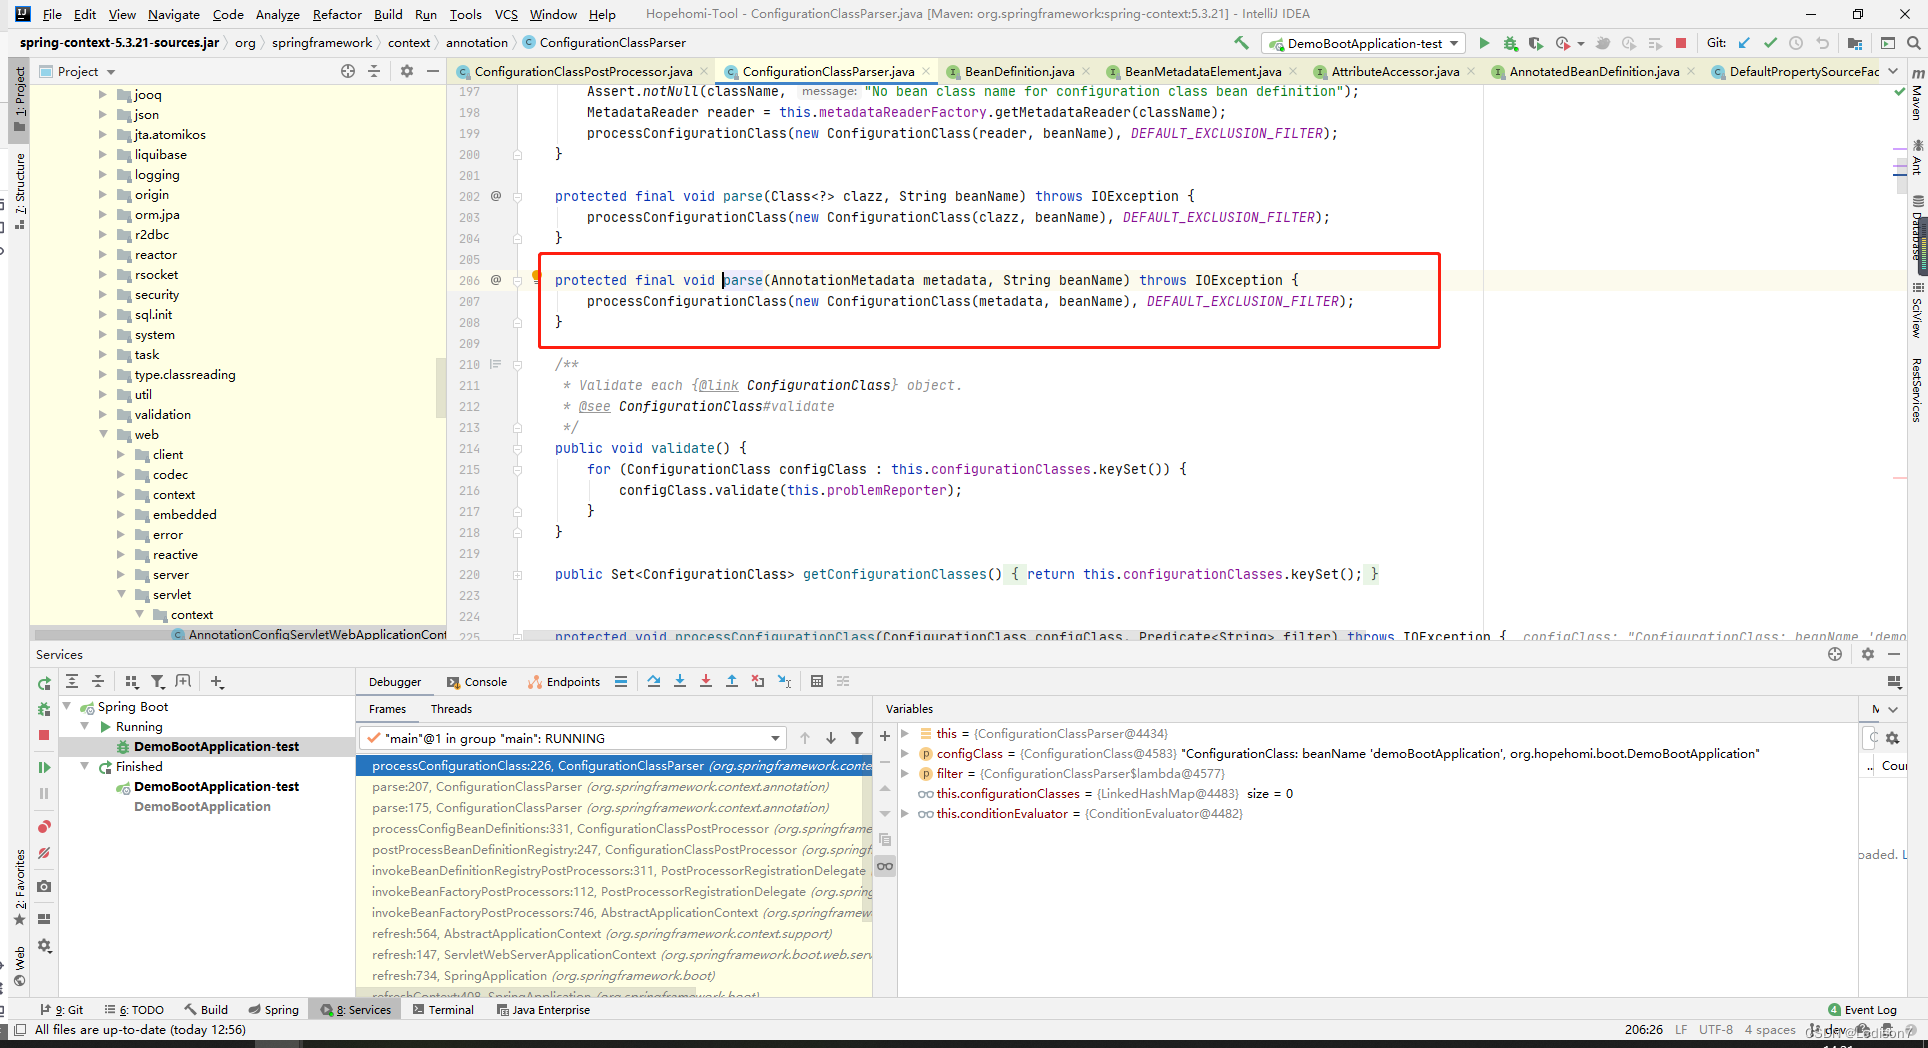Click the Step Into arrow icon

[x=680, y=681]
